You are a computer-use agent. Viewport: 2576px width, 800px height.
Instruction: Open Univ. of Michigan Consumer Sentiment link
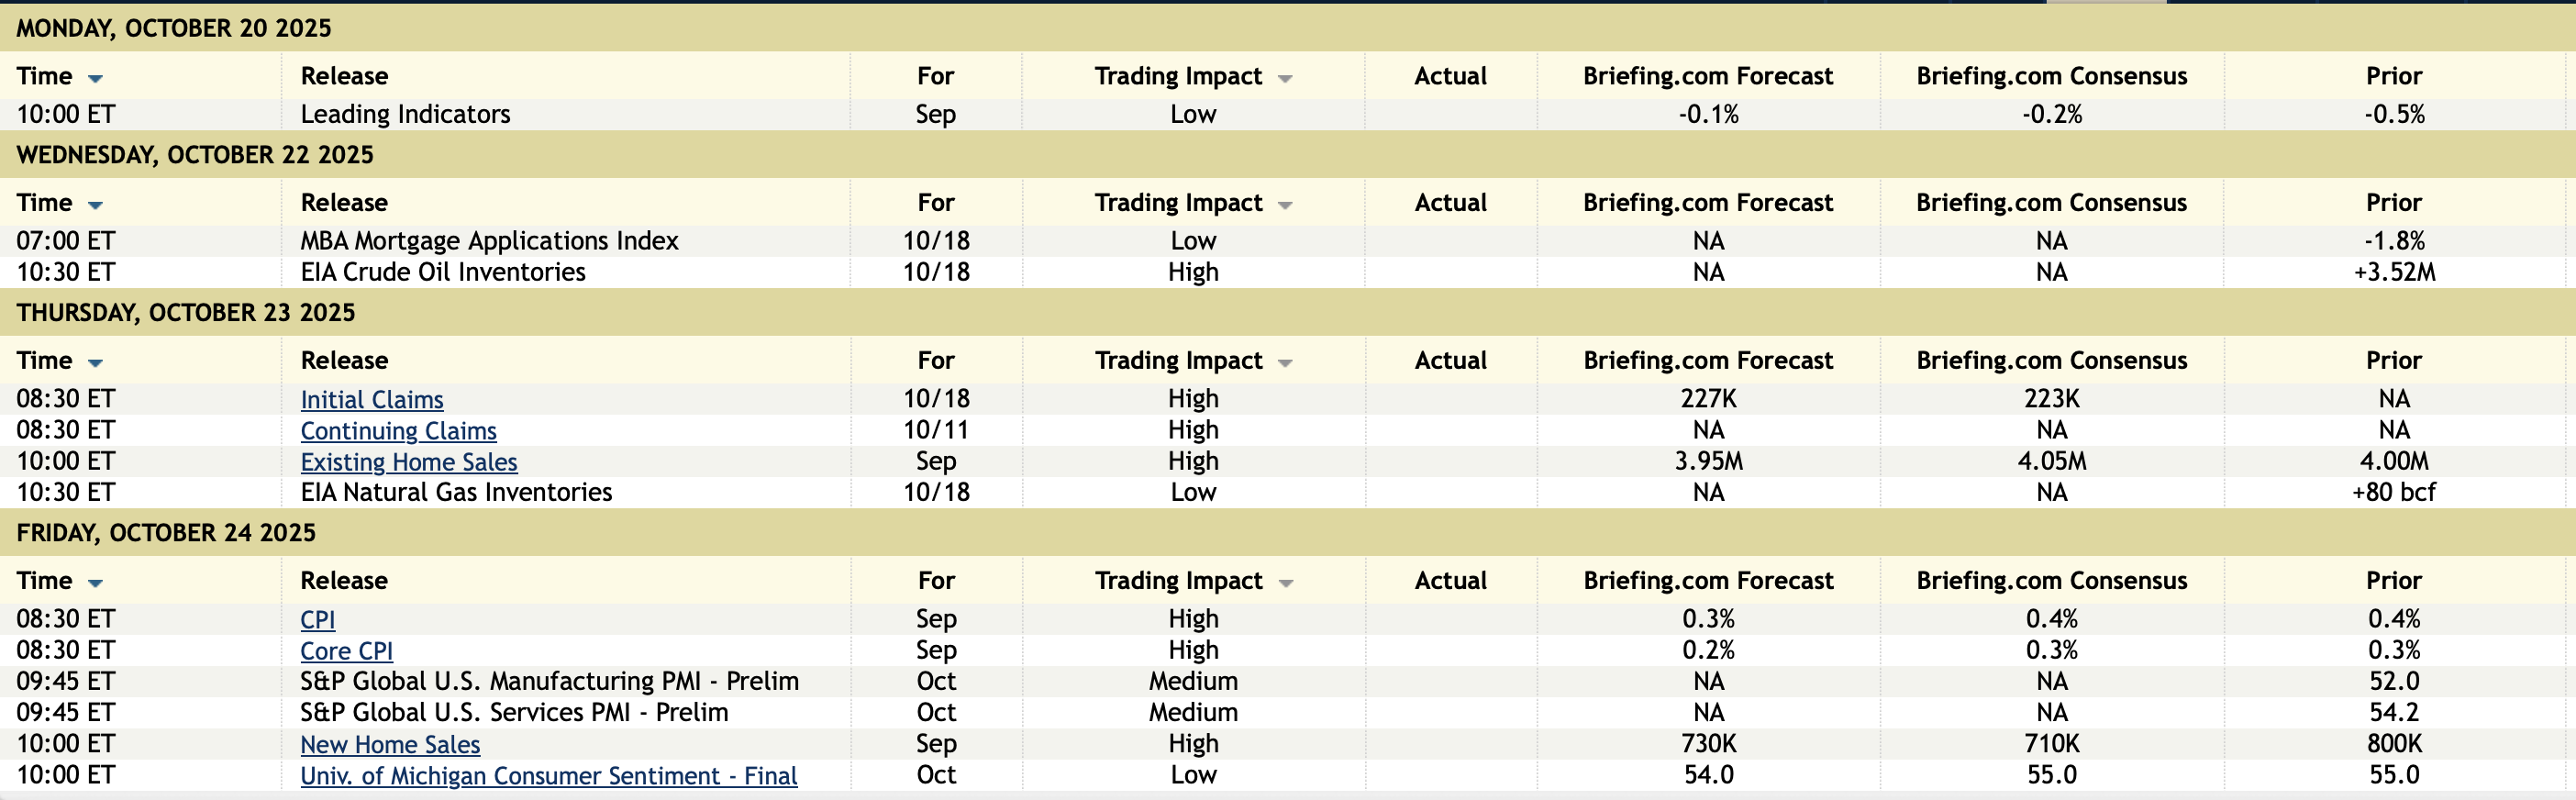click(548, 776)
